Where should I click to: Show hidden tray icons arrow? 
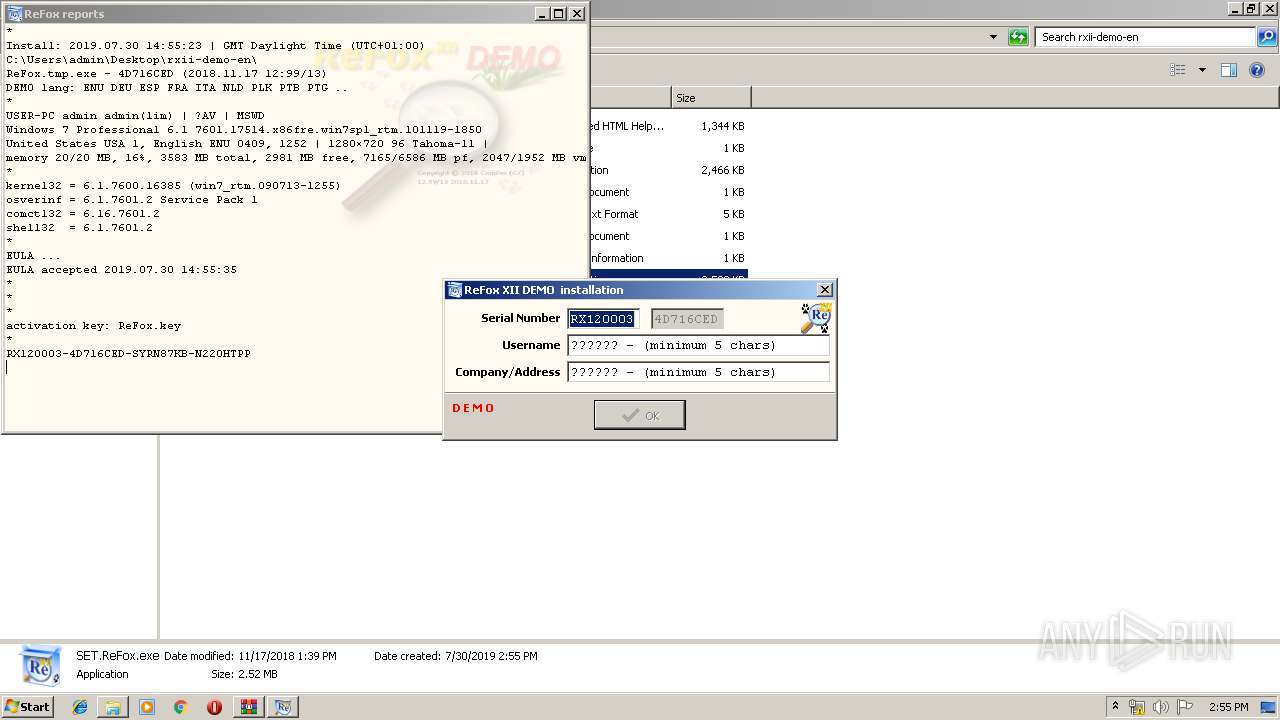pos(1115,707)
